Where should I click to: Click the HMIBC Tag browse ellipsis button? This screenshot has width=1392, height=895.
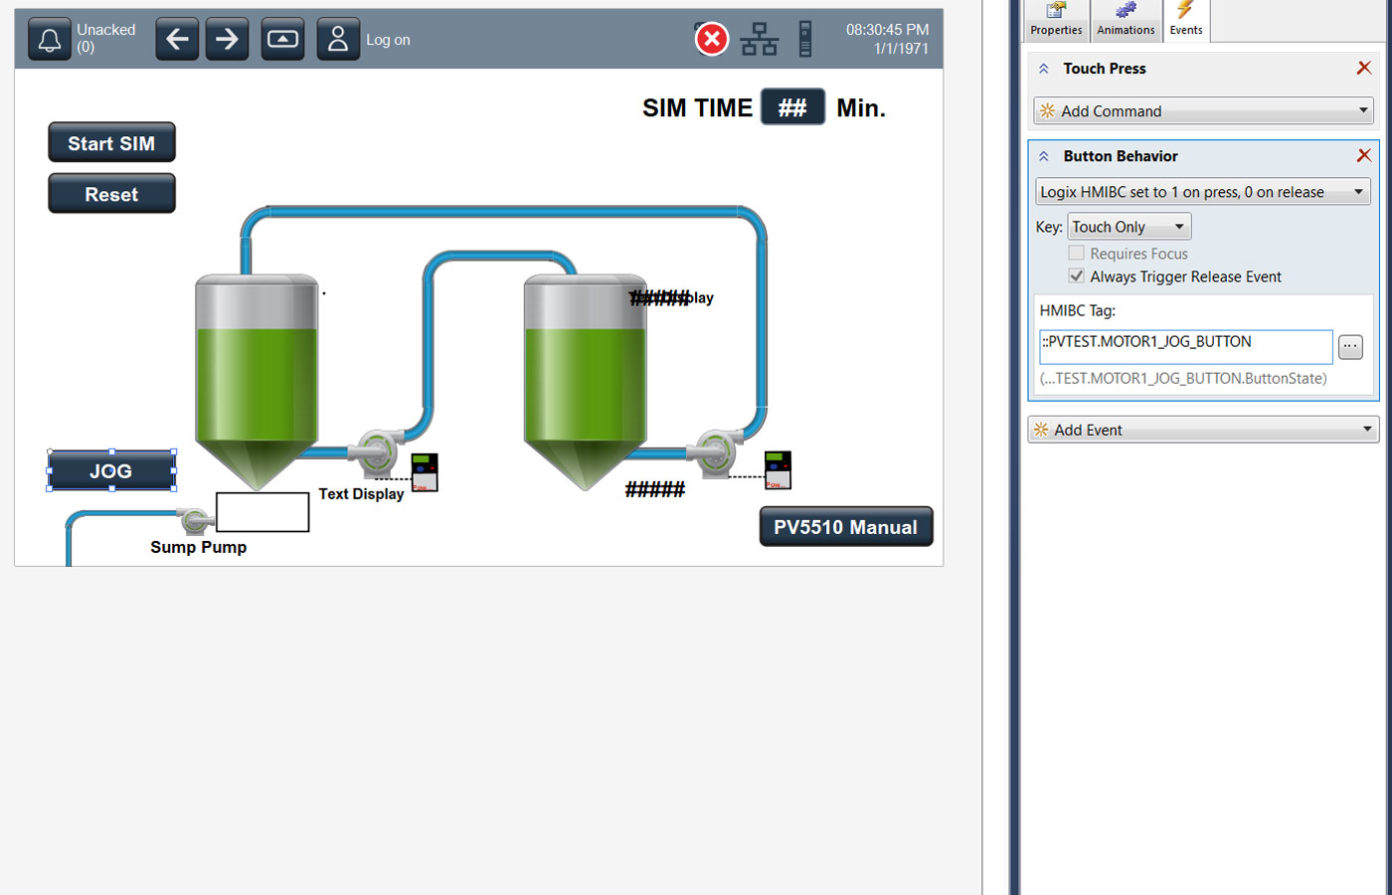(1351, 347)
